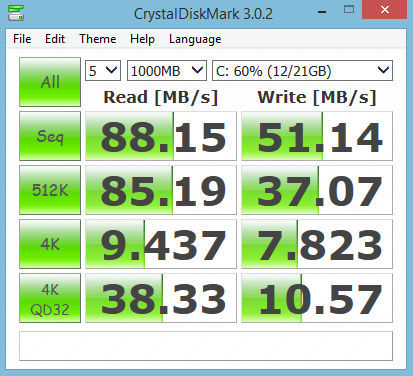Start the 512K test
Viewport: 413px width, 376px height.
click(x=50, y=190)
